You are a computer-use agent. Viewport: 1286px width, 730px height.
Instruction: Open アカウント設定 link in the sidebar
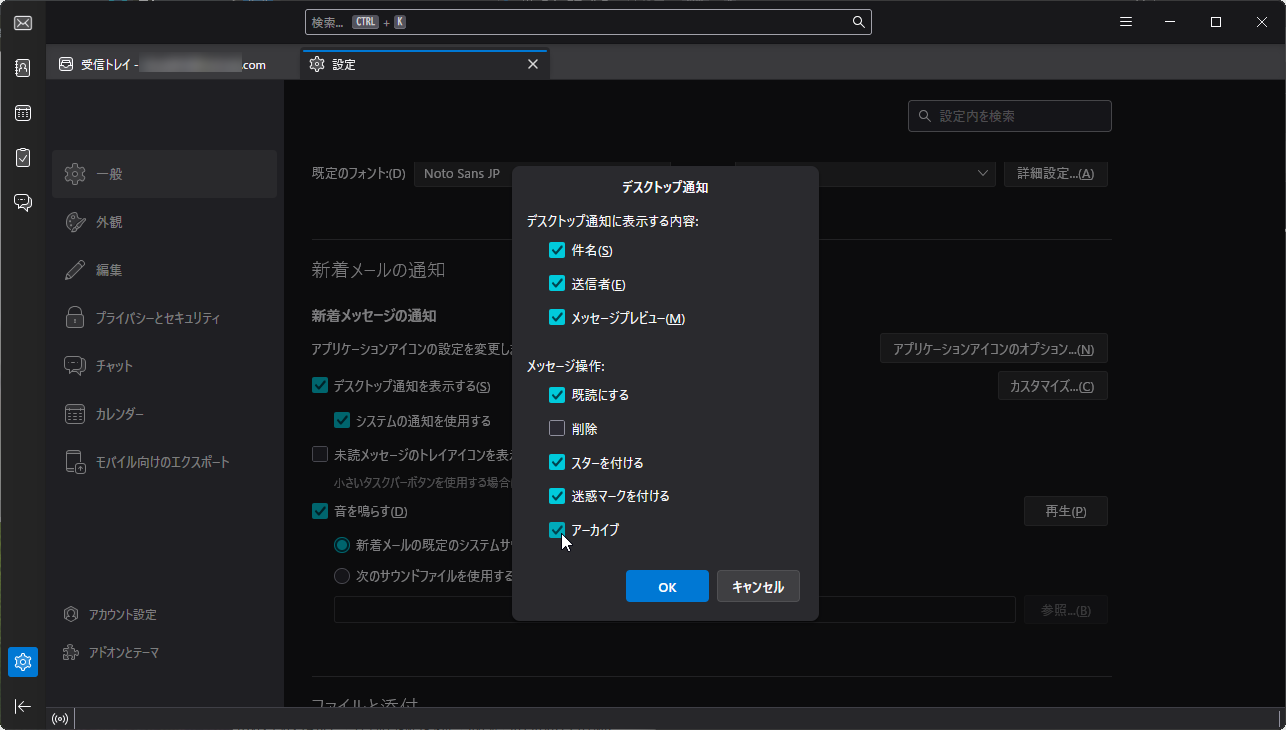click(110, 614)
